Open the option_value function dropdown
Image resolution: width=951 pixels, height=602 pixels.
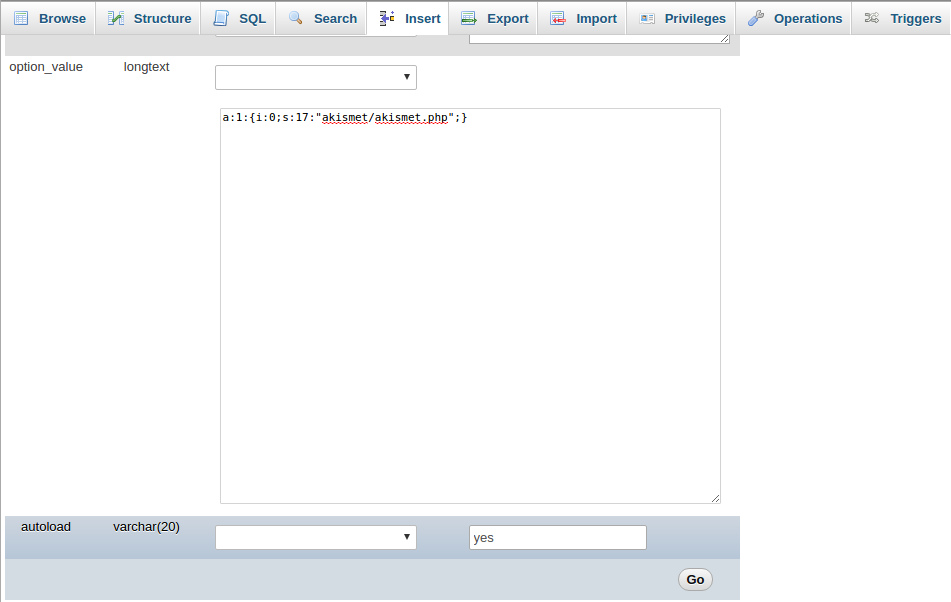(315, 77)
